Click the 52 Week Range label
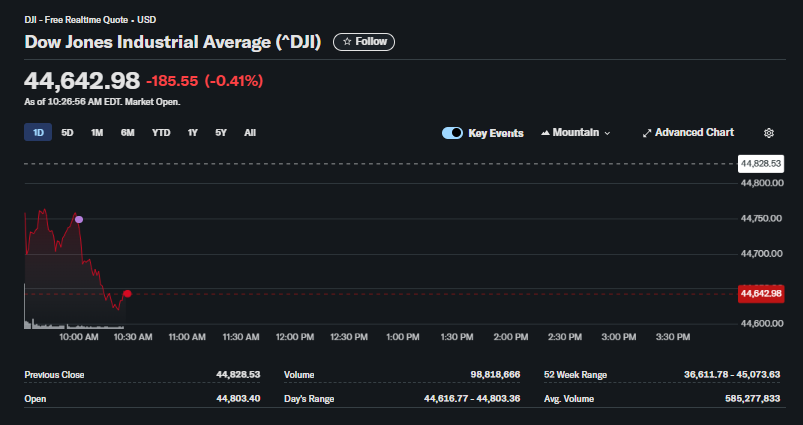 tap(575, 375)
